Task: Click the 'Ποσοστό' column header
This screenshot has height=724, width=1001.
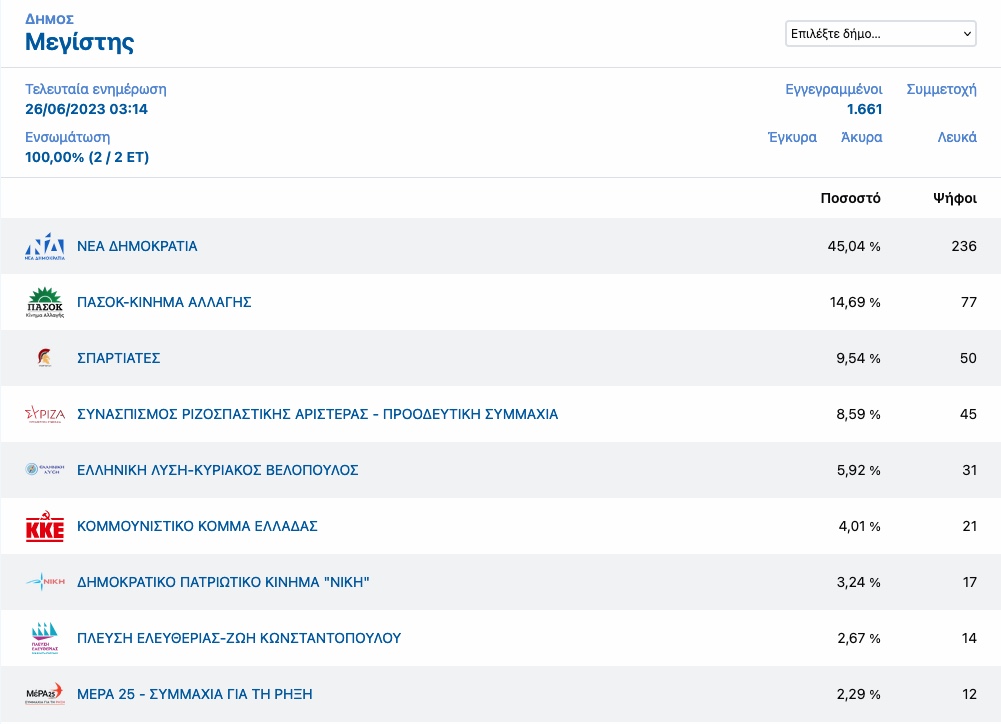Action: (x=850, y=199)
